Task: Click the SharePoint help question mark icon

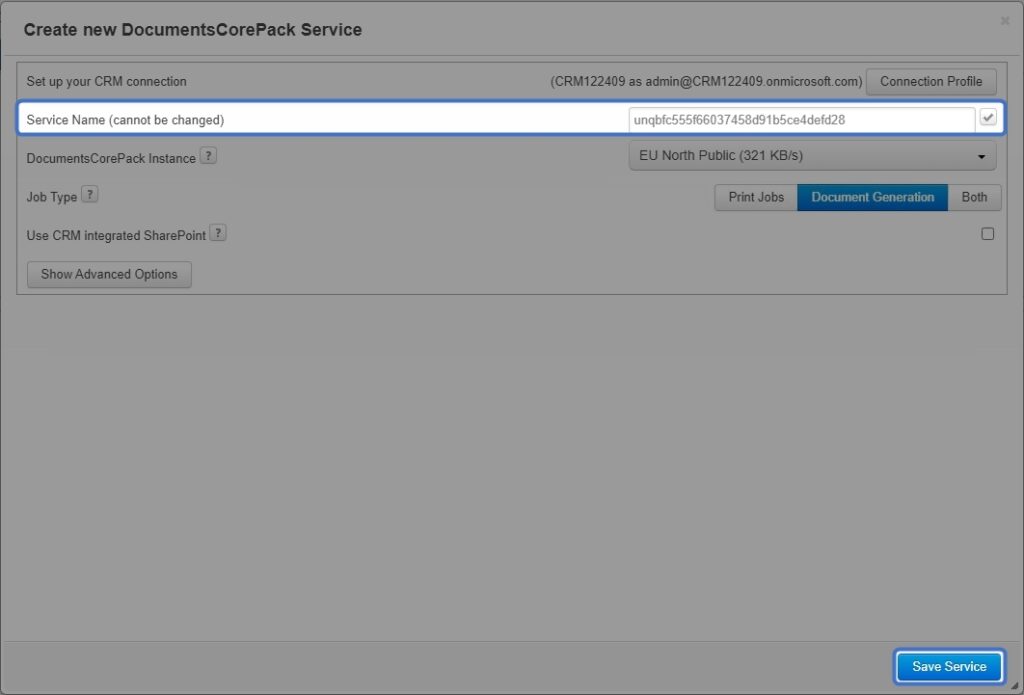Action: tap(217, 233)
